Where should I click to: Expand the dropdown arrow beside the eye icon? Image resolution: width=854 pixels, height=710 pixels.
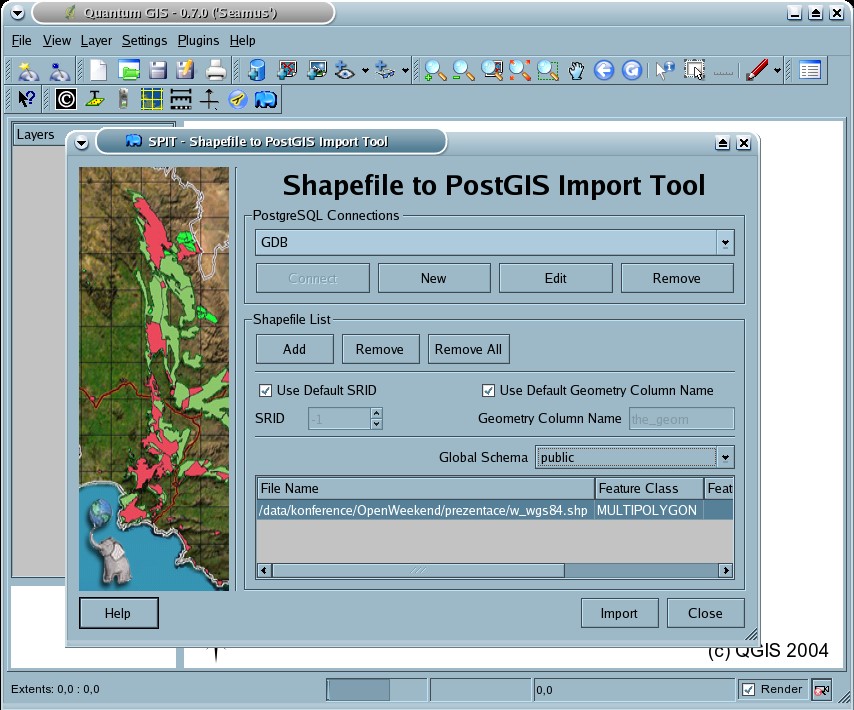point(365,70)
